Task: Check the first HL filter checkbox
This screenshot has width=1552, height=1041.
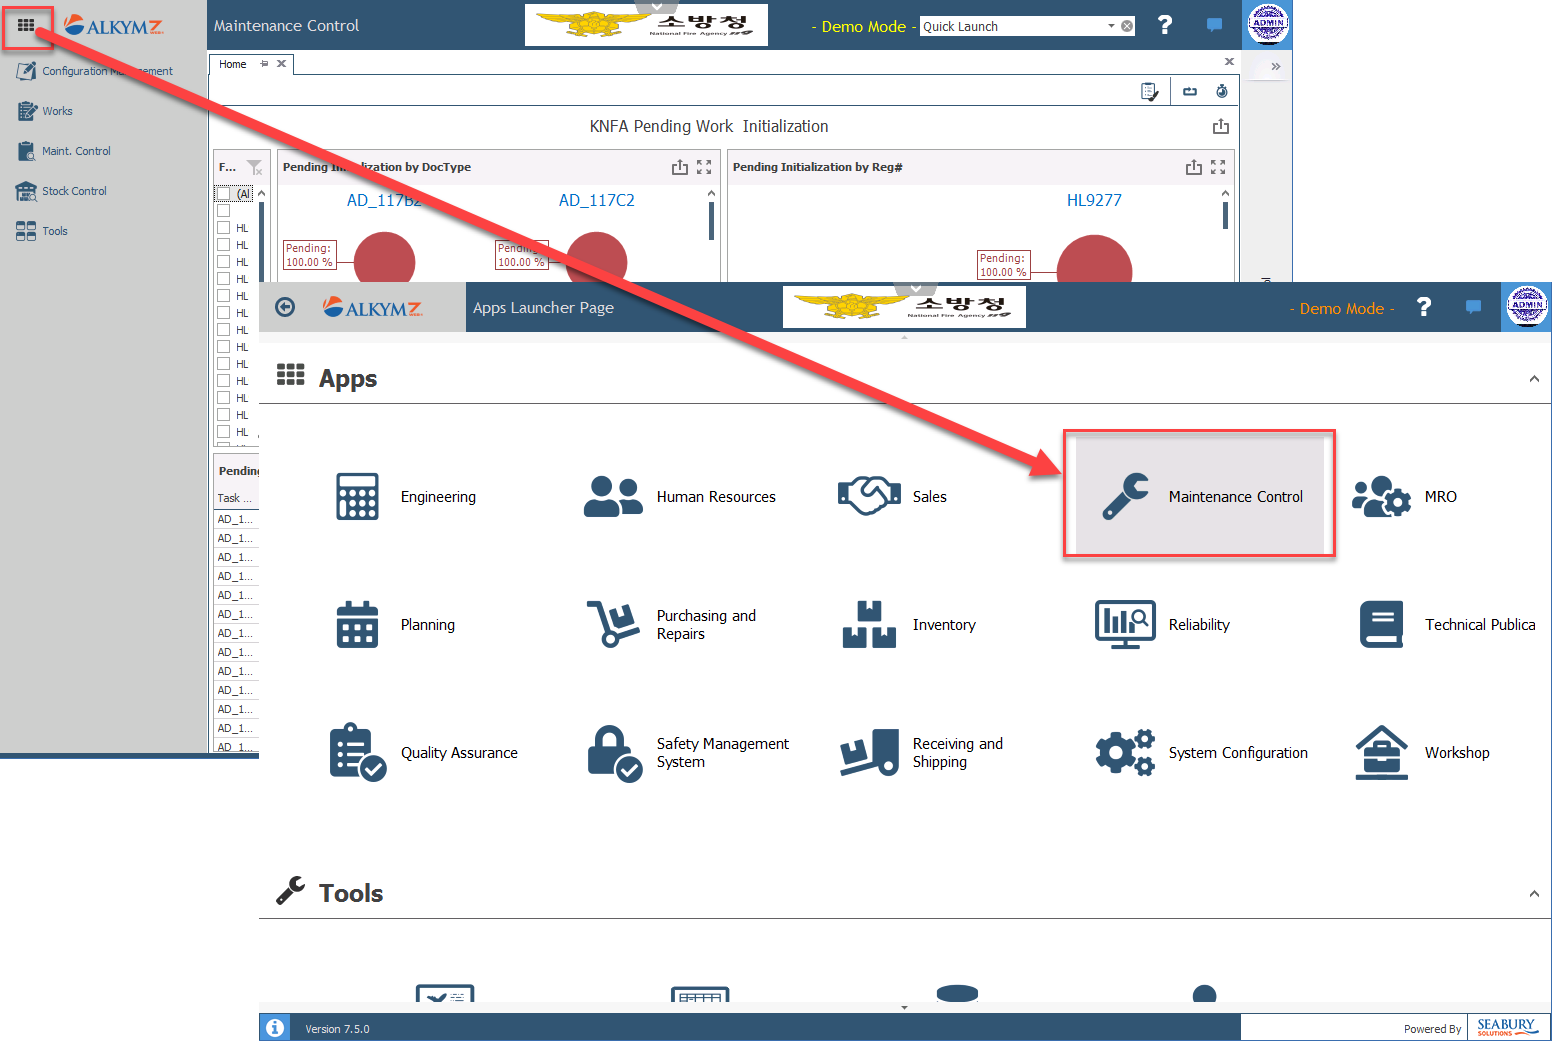Action: pyautogui.click(x=224, y=228)
